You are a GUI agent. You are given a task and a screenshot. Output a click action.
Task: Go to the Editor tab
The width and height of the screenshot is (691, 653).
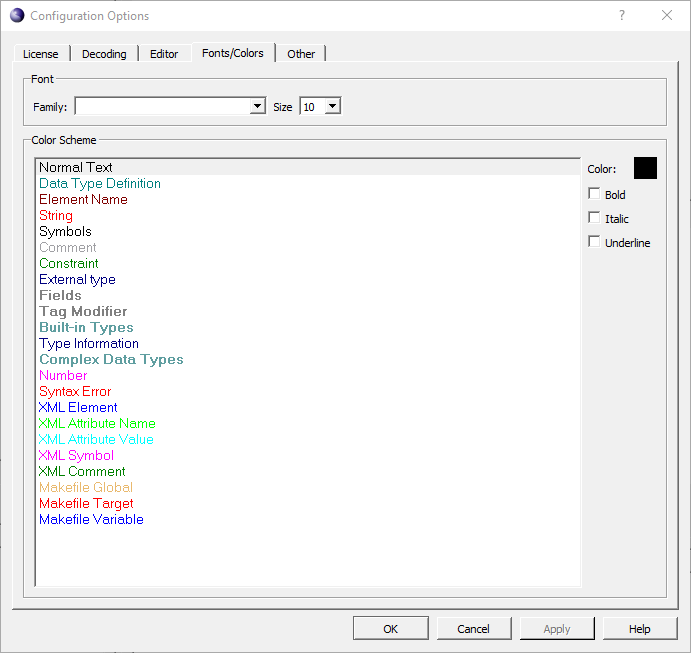pyautogui.click(x=164, y=54)
